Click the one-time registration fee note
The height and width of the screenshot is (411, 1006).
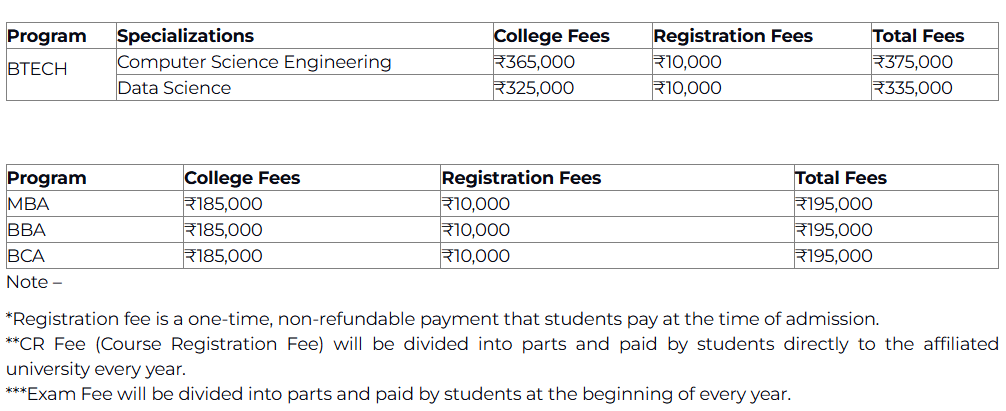[x=442, y=320]
